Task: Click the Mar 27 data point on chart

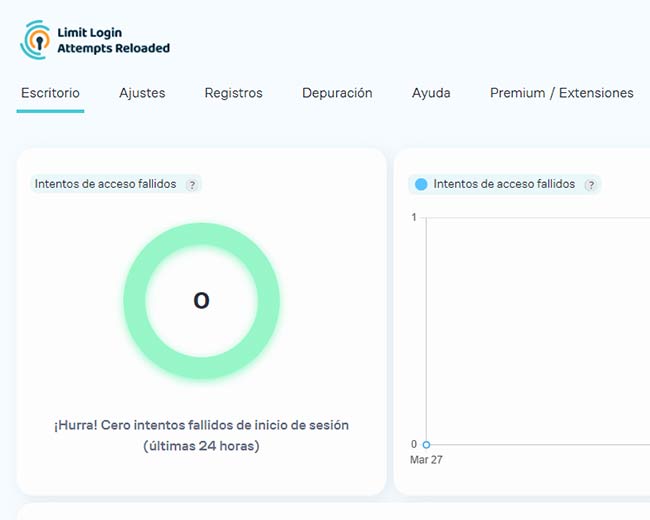Action: 426,445
